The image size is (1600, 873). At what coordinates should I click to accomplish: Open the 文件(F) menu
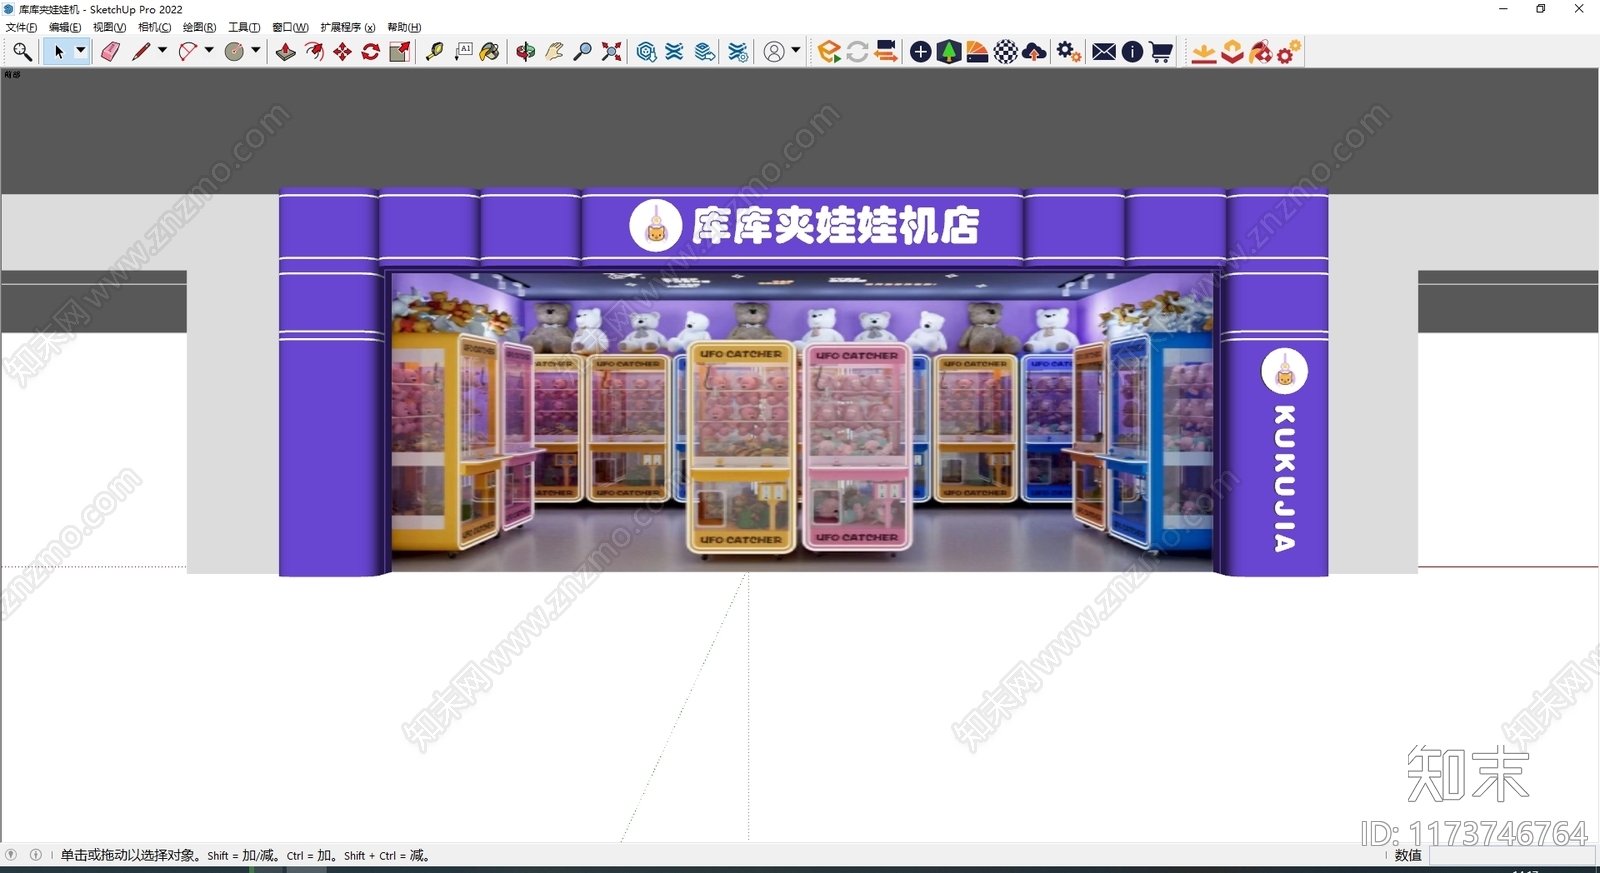coord(21,27)
